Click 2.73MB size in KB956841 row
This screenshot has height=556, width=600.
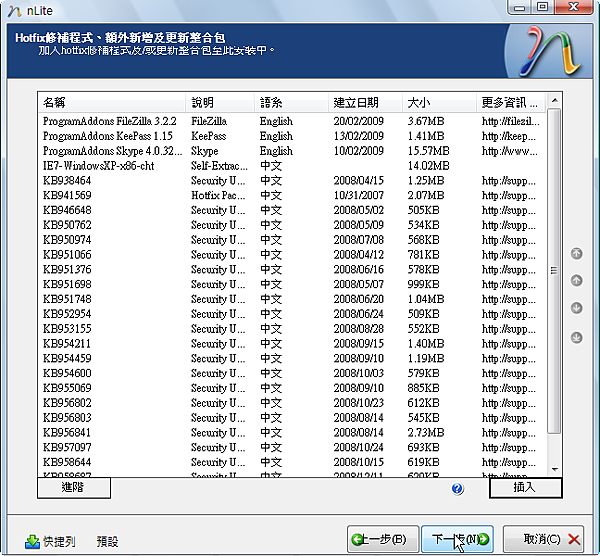click(426, 432)
